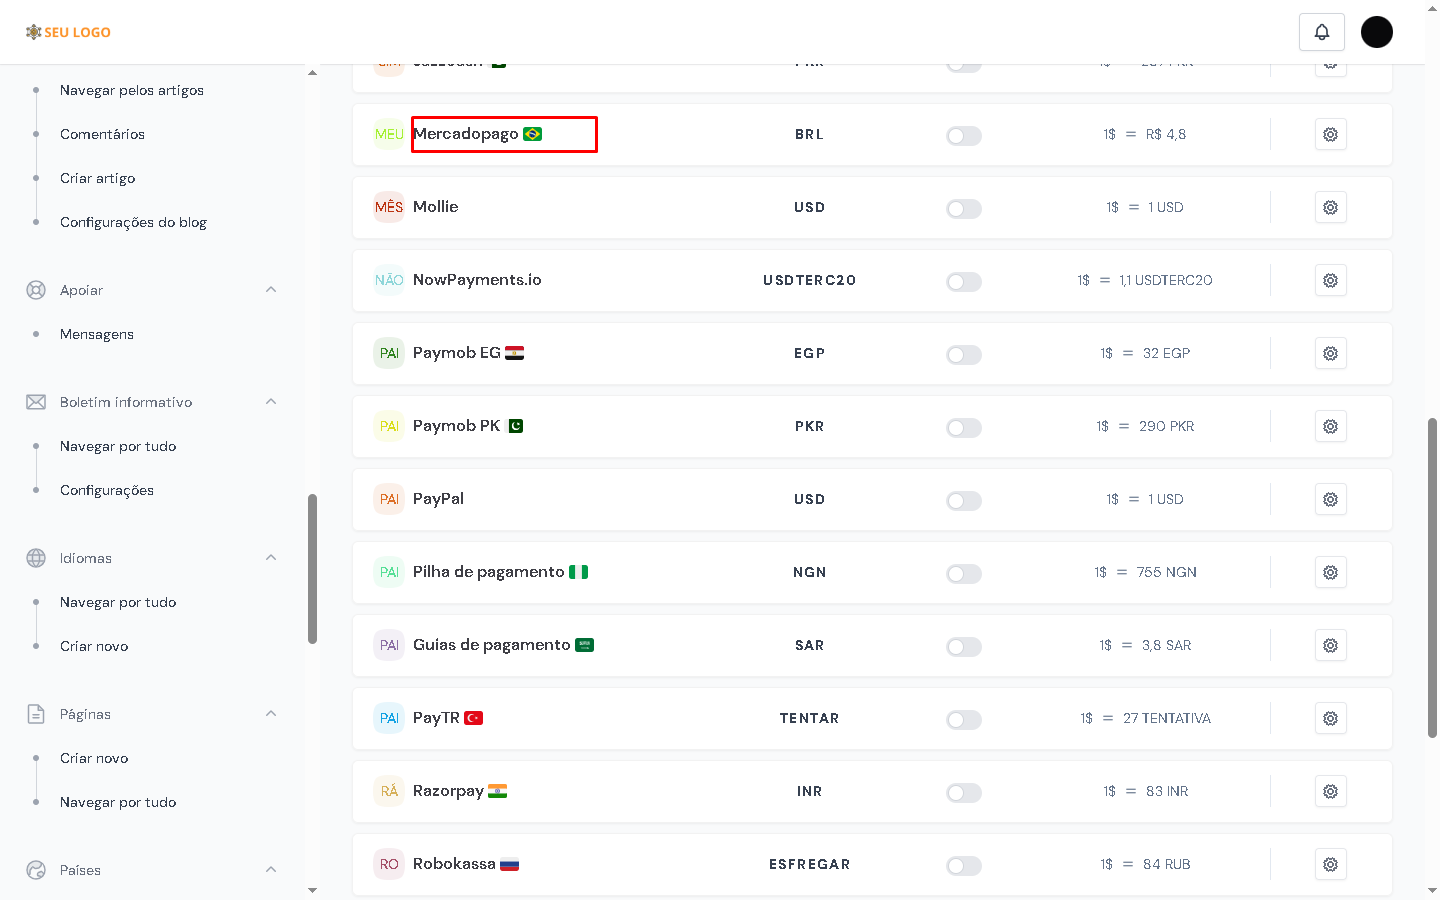Open NowPayments.io settings gear
Screen dimensions: 1440x900
[1330, 280]
